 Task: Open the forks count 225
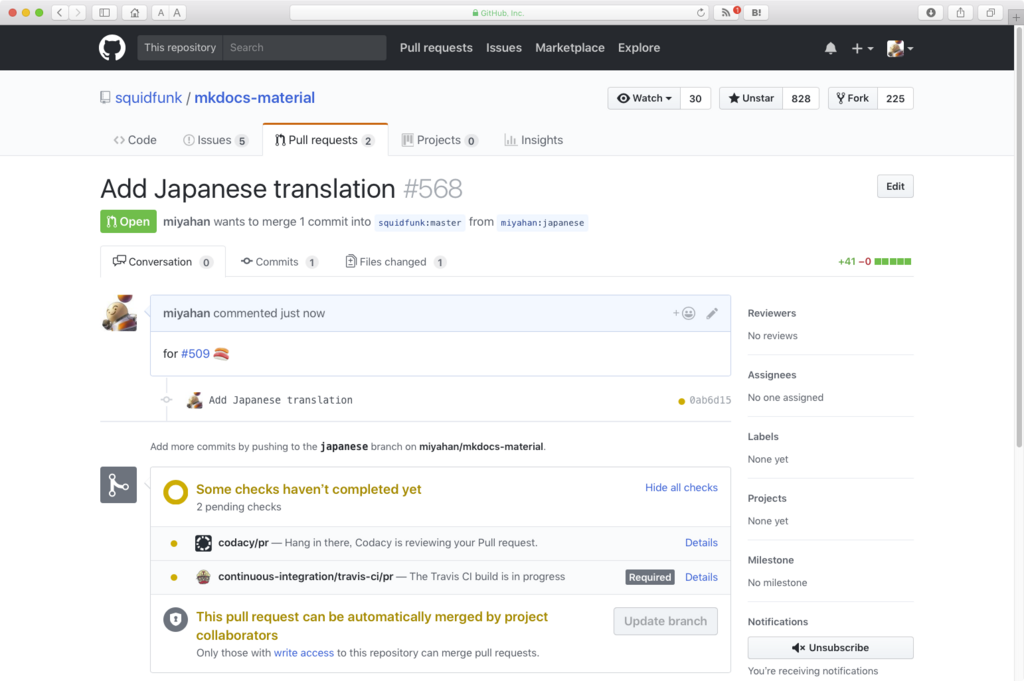(x=895, y=99)
